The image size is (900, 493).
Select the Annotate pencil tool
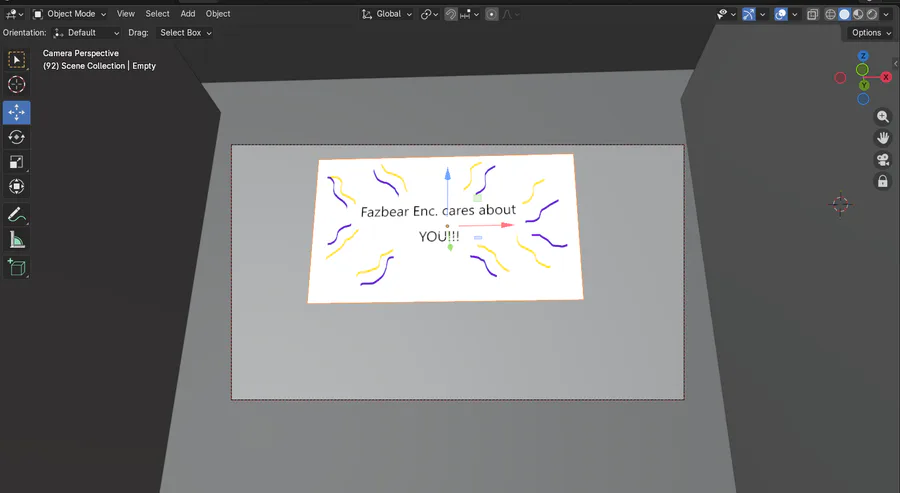(x=16, y=215)
